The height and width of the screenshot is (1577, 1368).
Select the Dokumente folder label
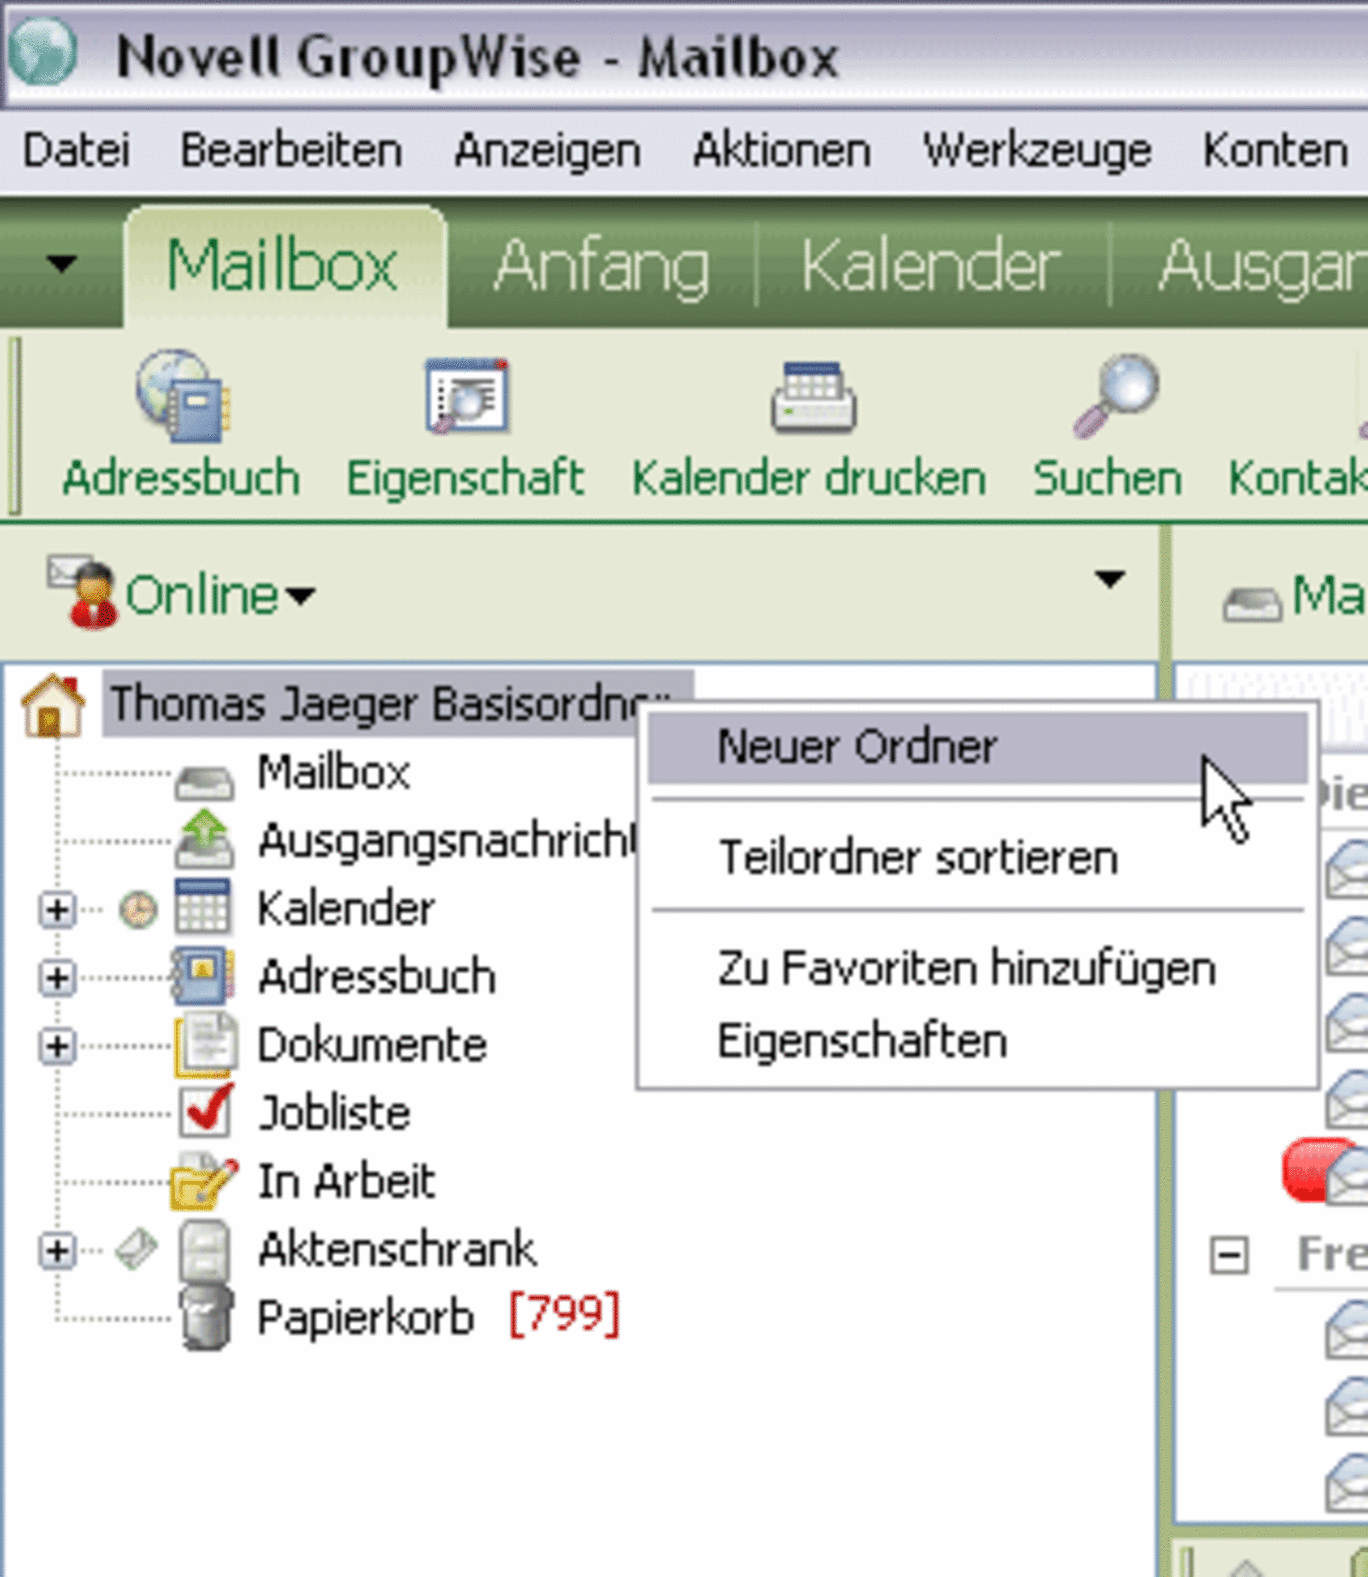[x=372, y=1045]
